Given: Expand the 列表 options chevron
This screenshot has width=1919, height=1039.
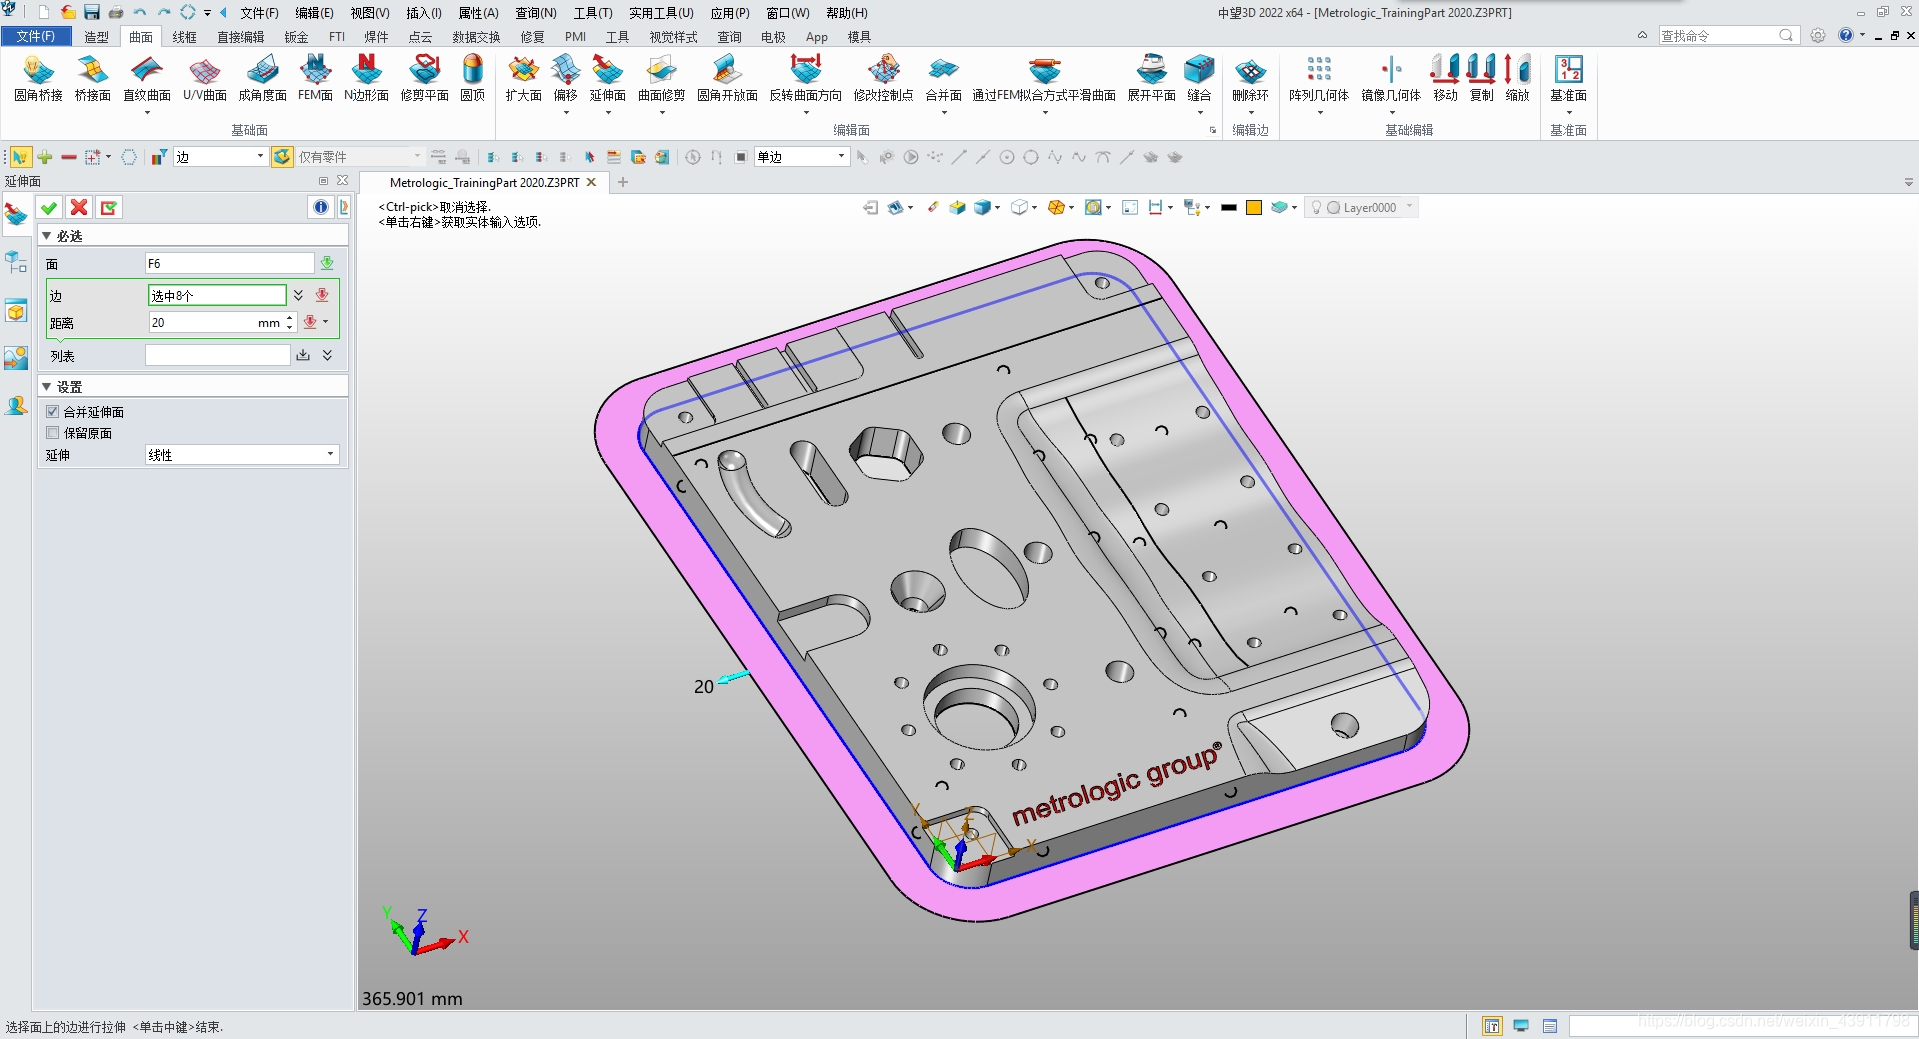Looking at the screenshot, I should click(x=327, y=355).
